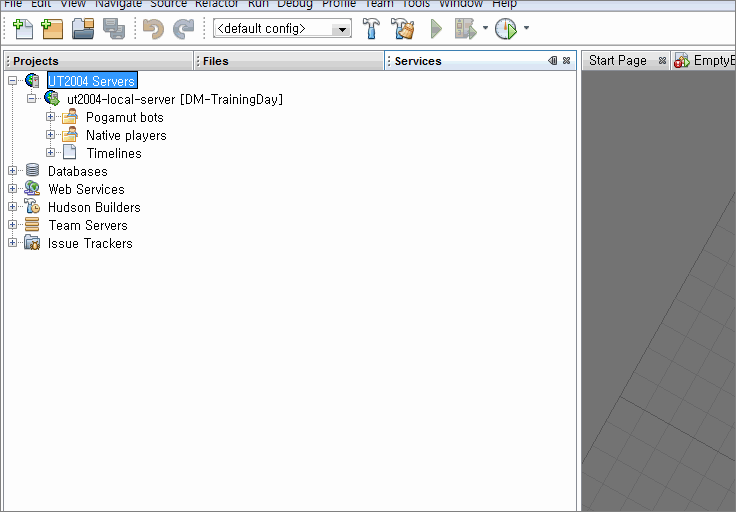
Task: Click the New Project toolbar icon
Action: [52, 29]
